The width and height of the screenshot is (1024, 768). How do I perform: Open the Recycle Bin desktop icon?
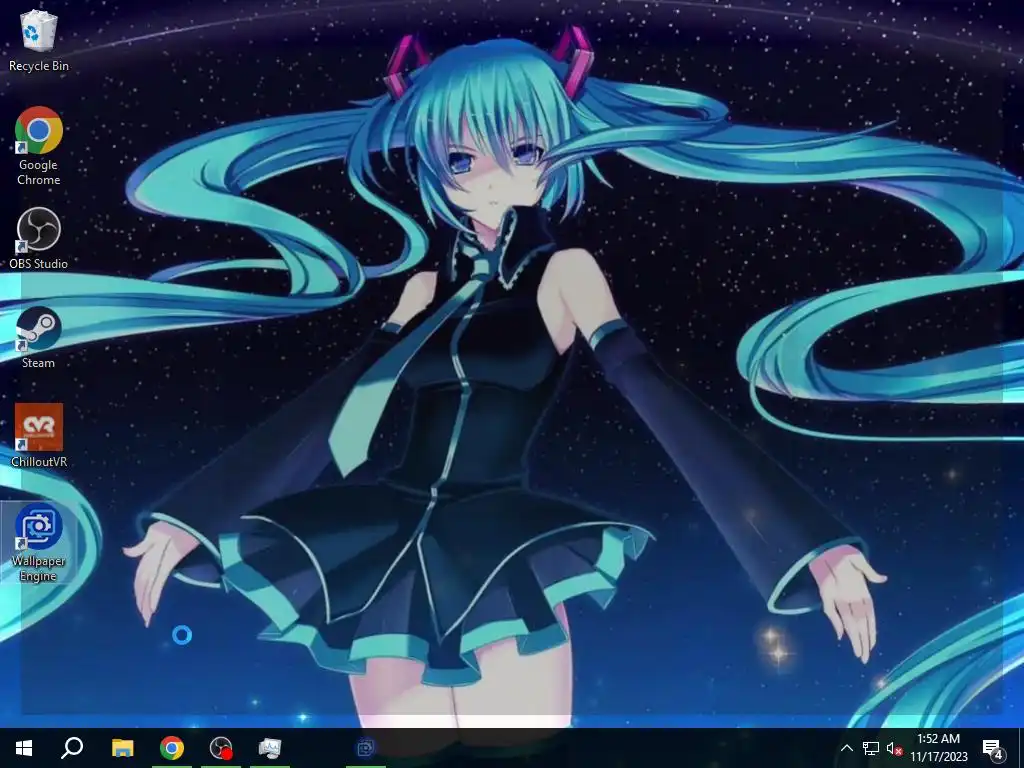coord(39,40)
